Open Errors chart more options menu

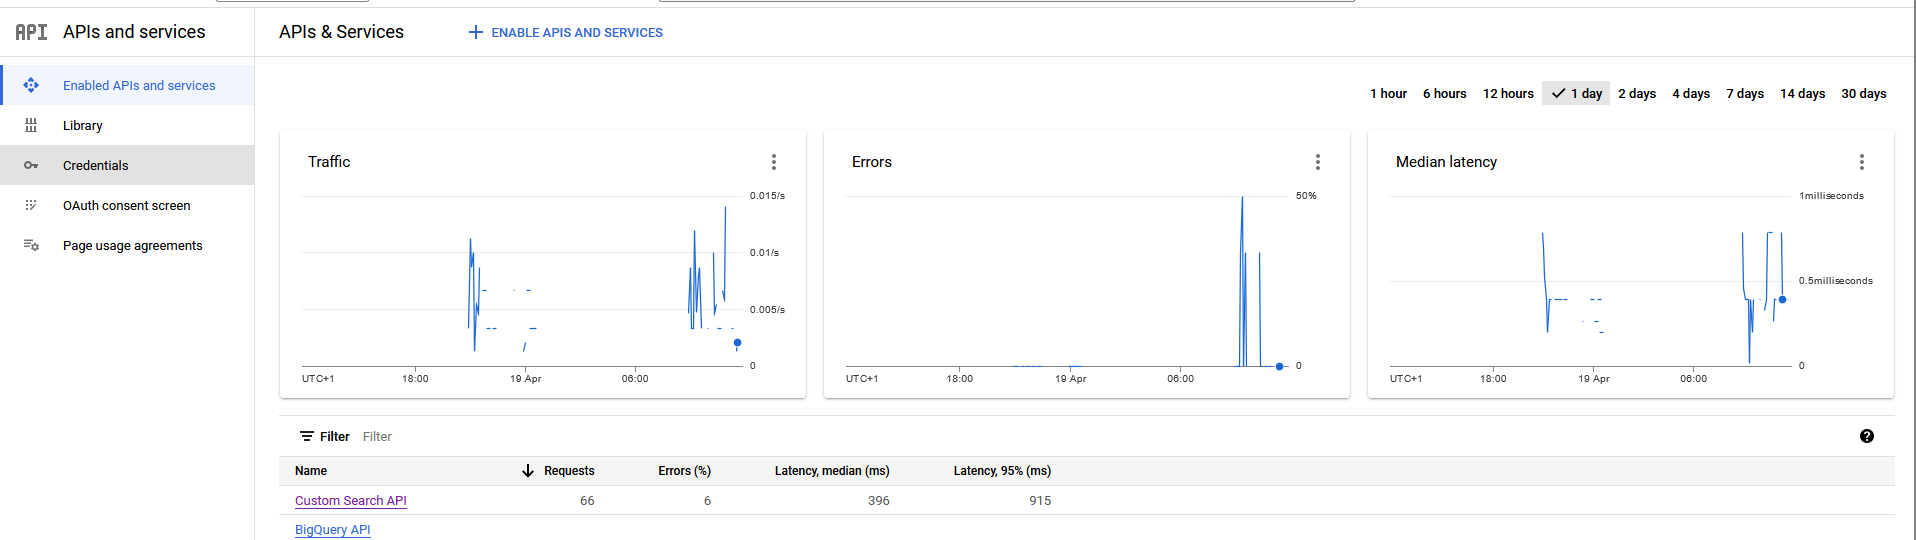[x=1318, y=162]
